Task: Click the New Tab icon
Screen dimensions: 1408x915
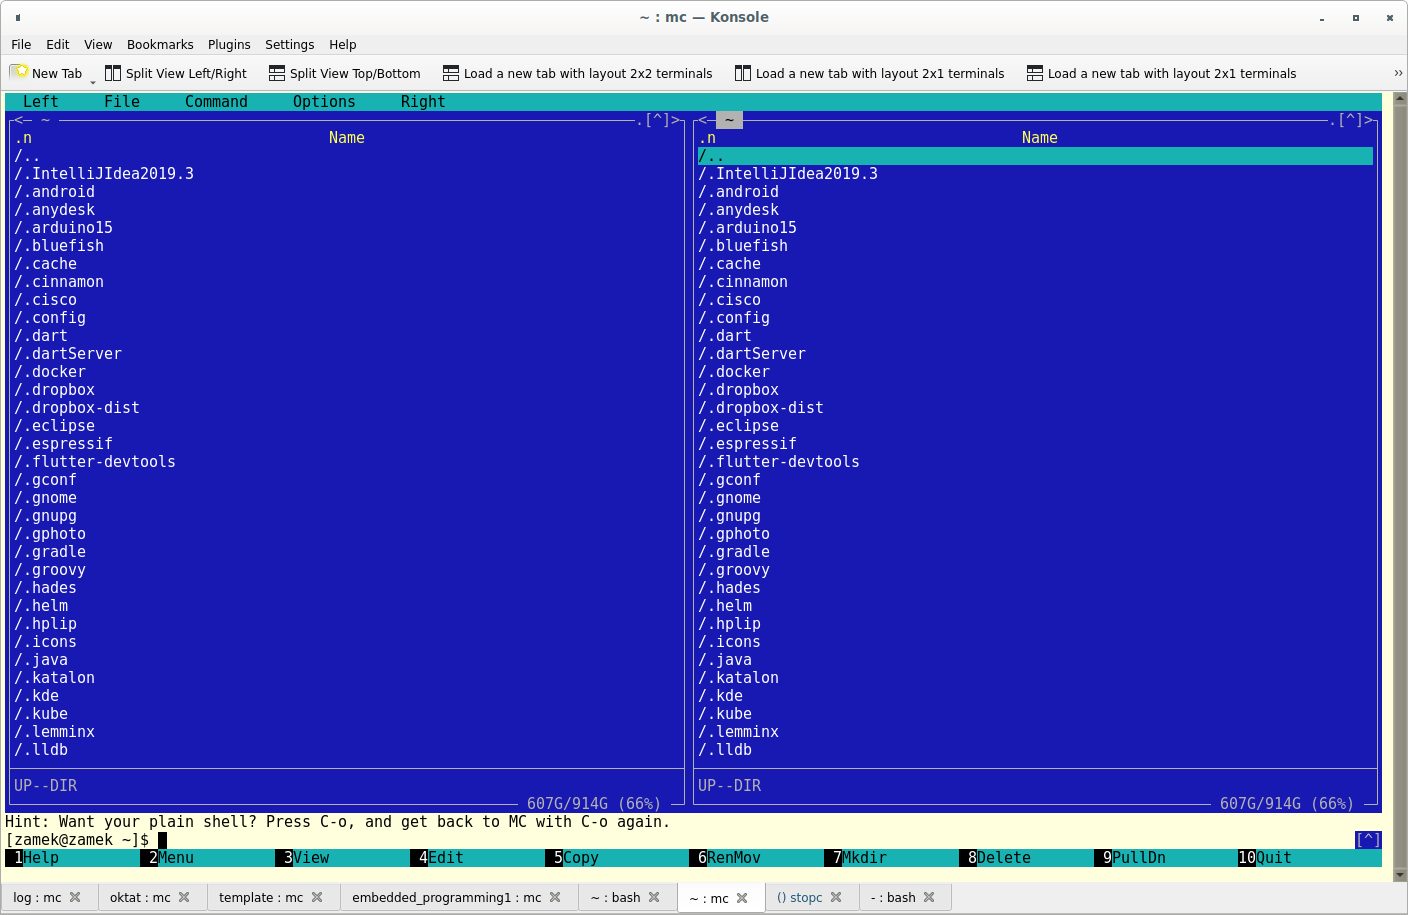Action: click(20, 73)
